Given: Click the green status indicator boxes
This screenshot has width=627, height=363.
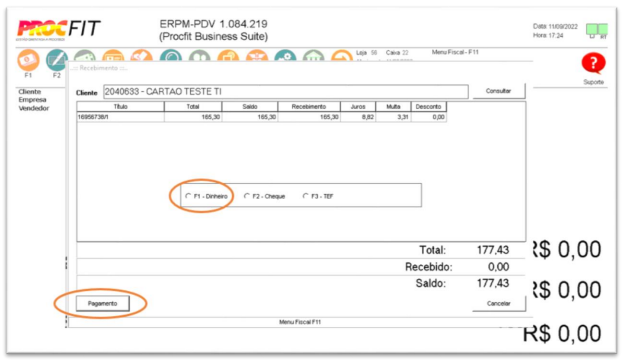Looking at the screenshot, I should click(x=597, y=30).
